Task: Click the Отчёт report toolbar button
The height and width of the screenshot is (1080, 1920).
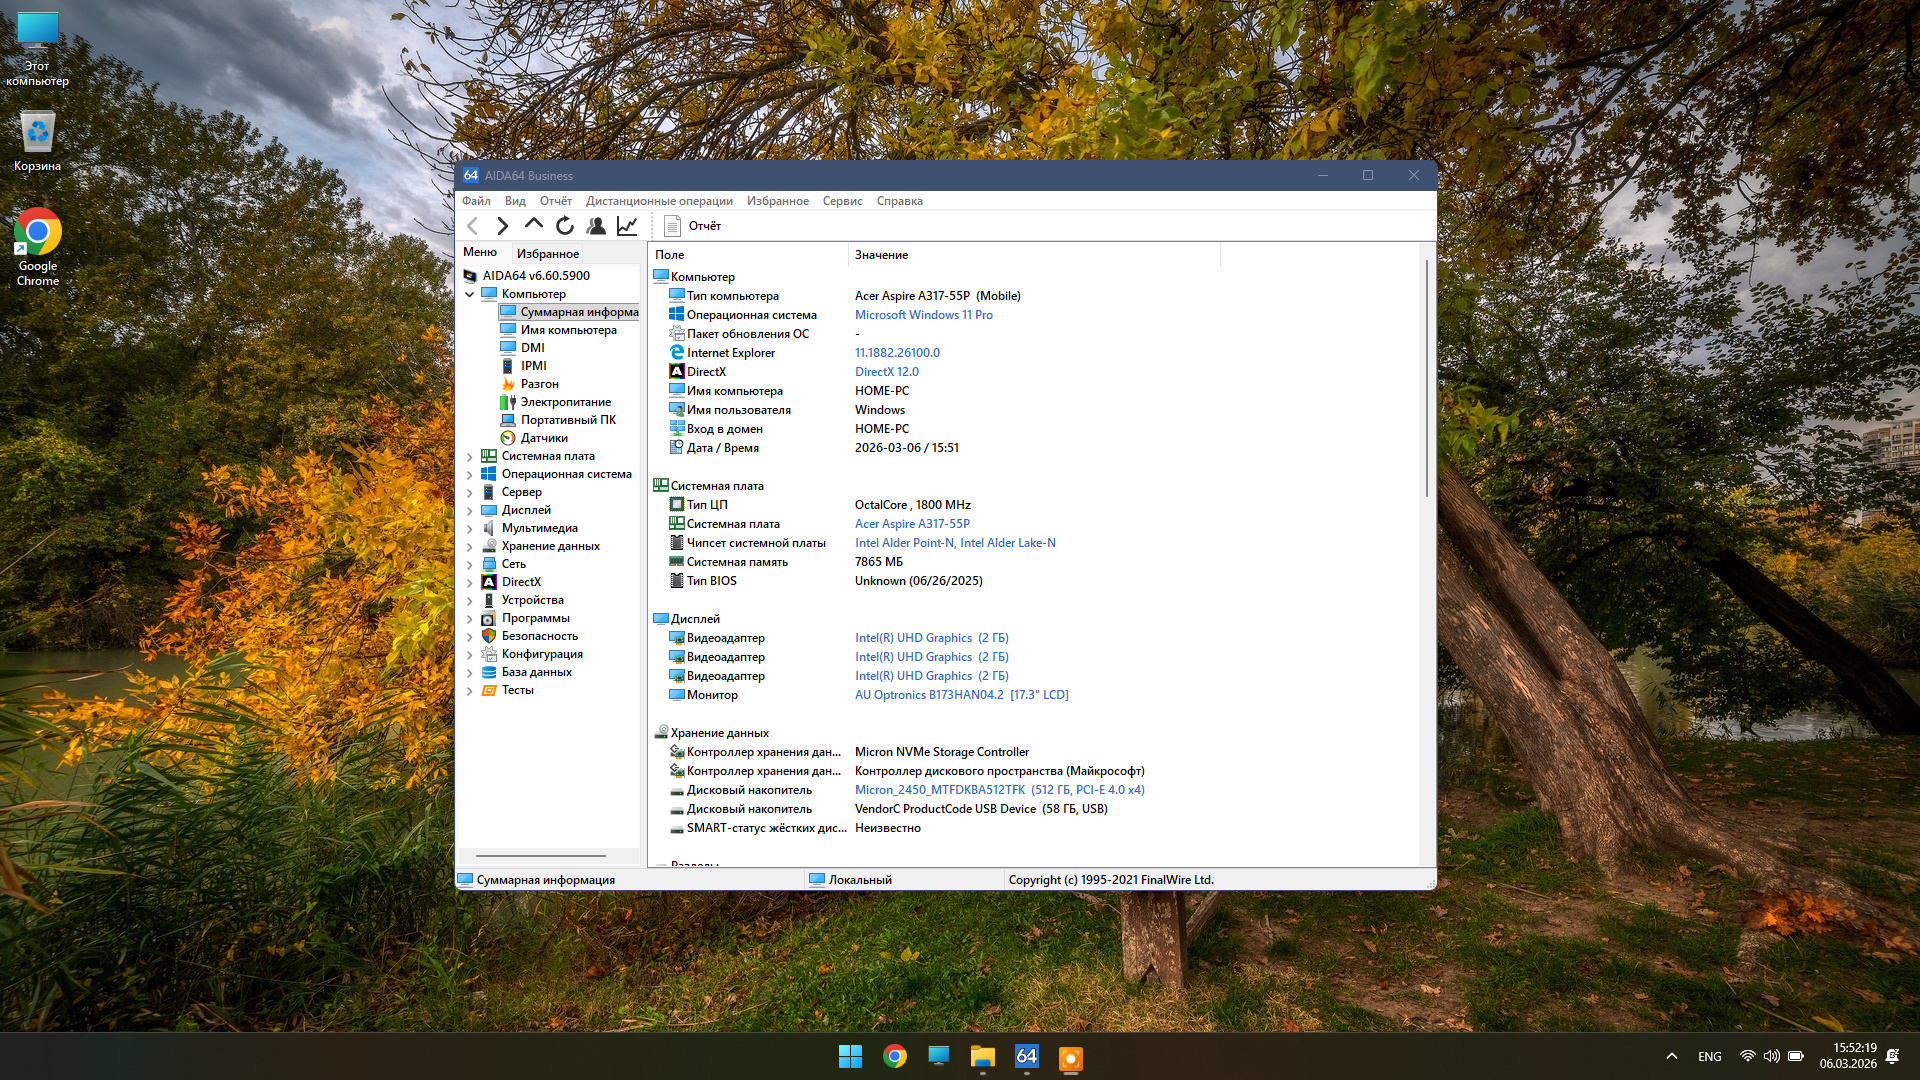Action: click(x=692, y=226)
